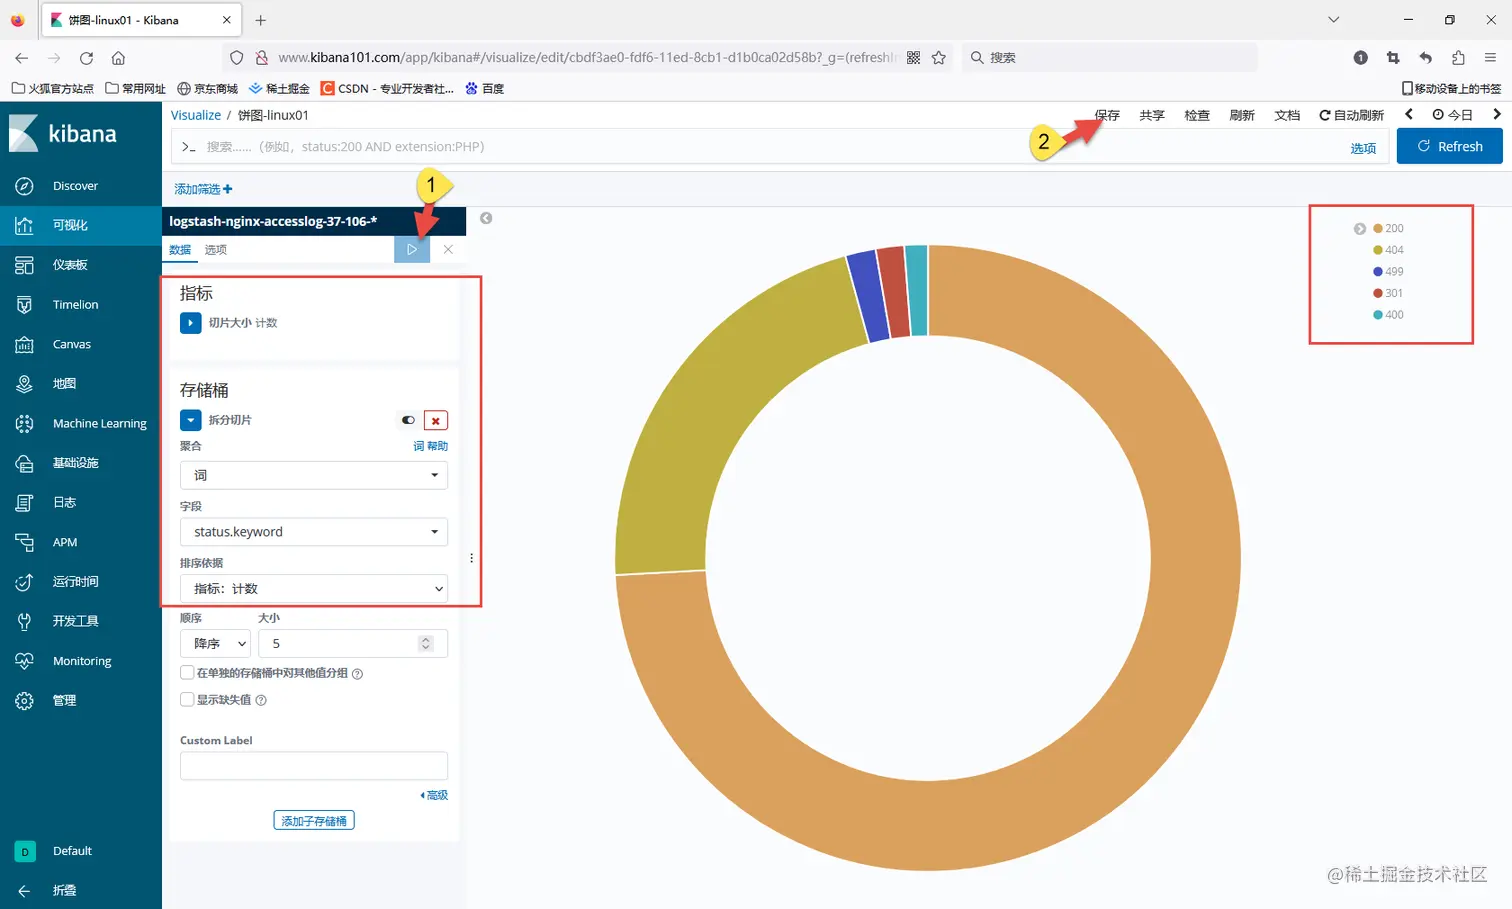
Task: Open the 词 帮助 help link
Action: tap(431, 446)
